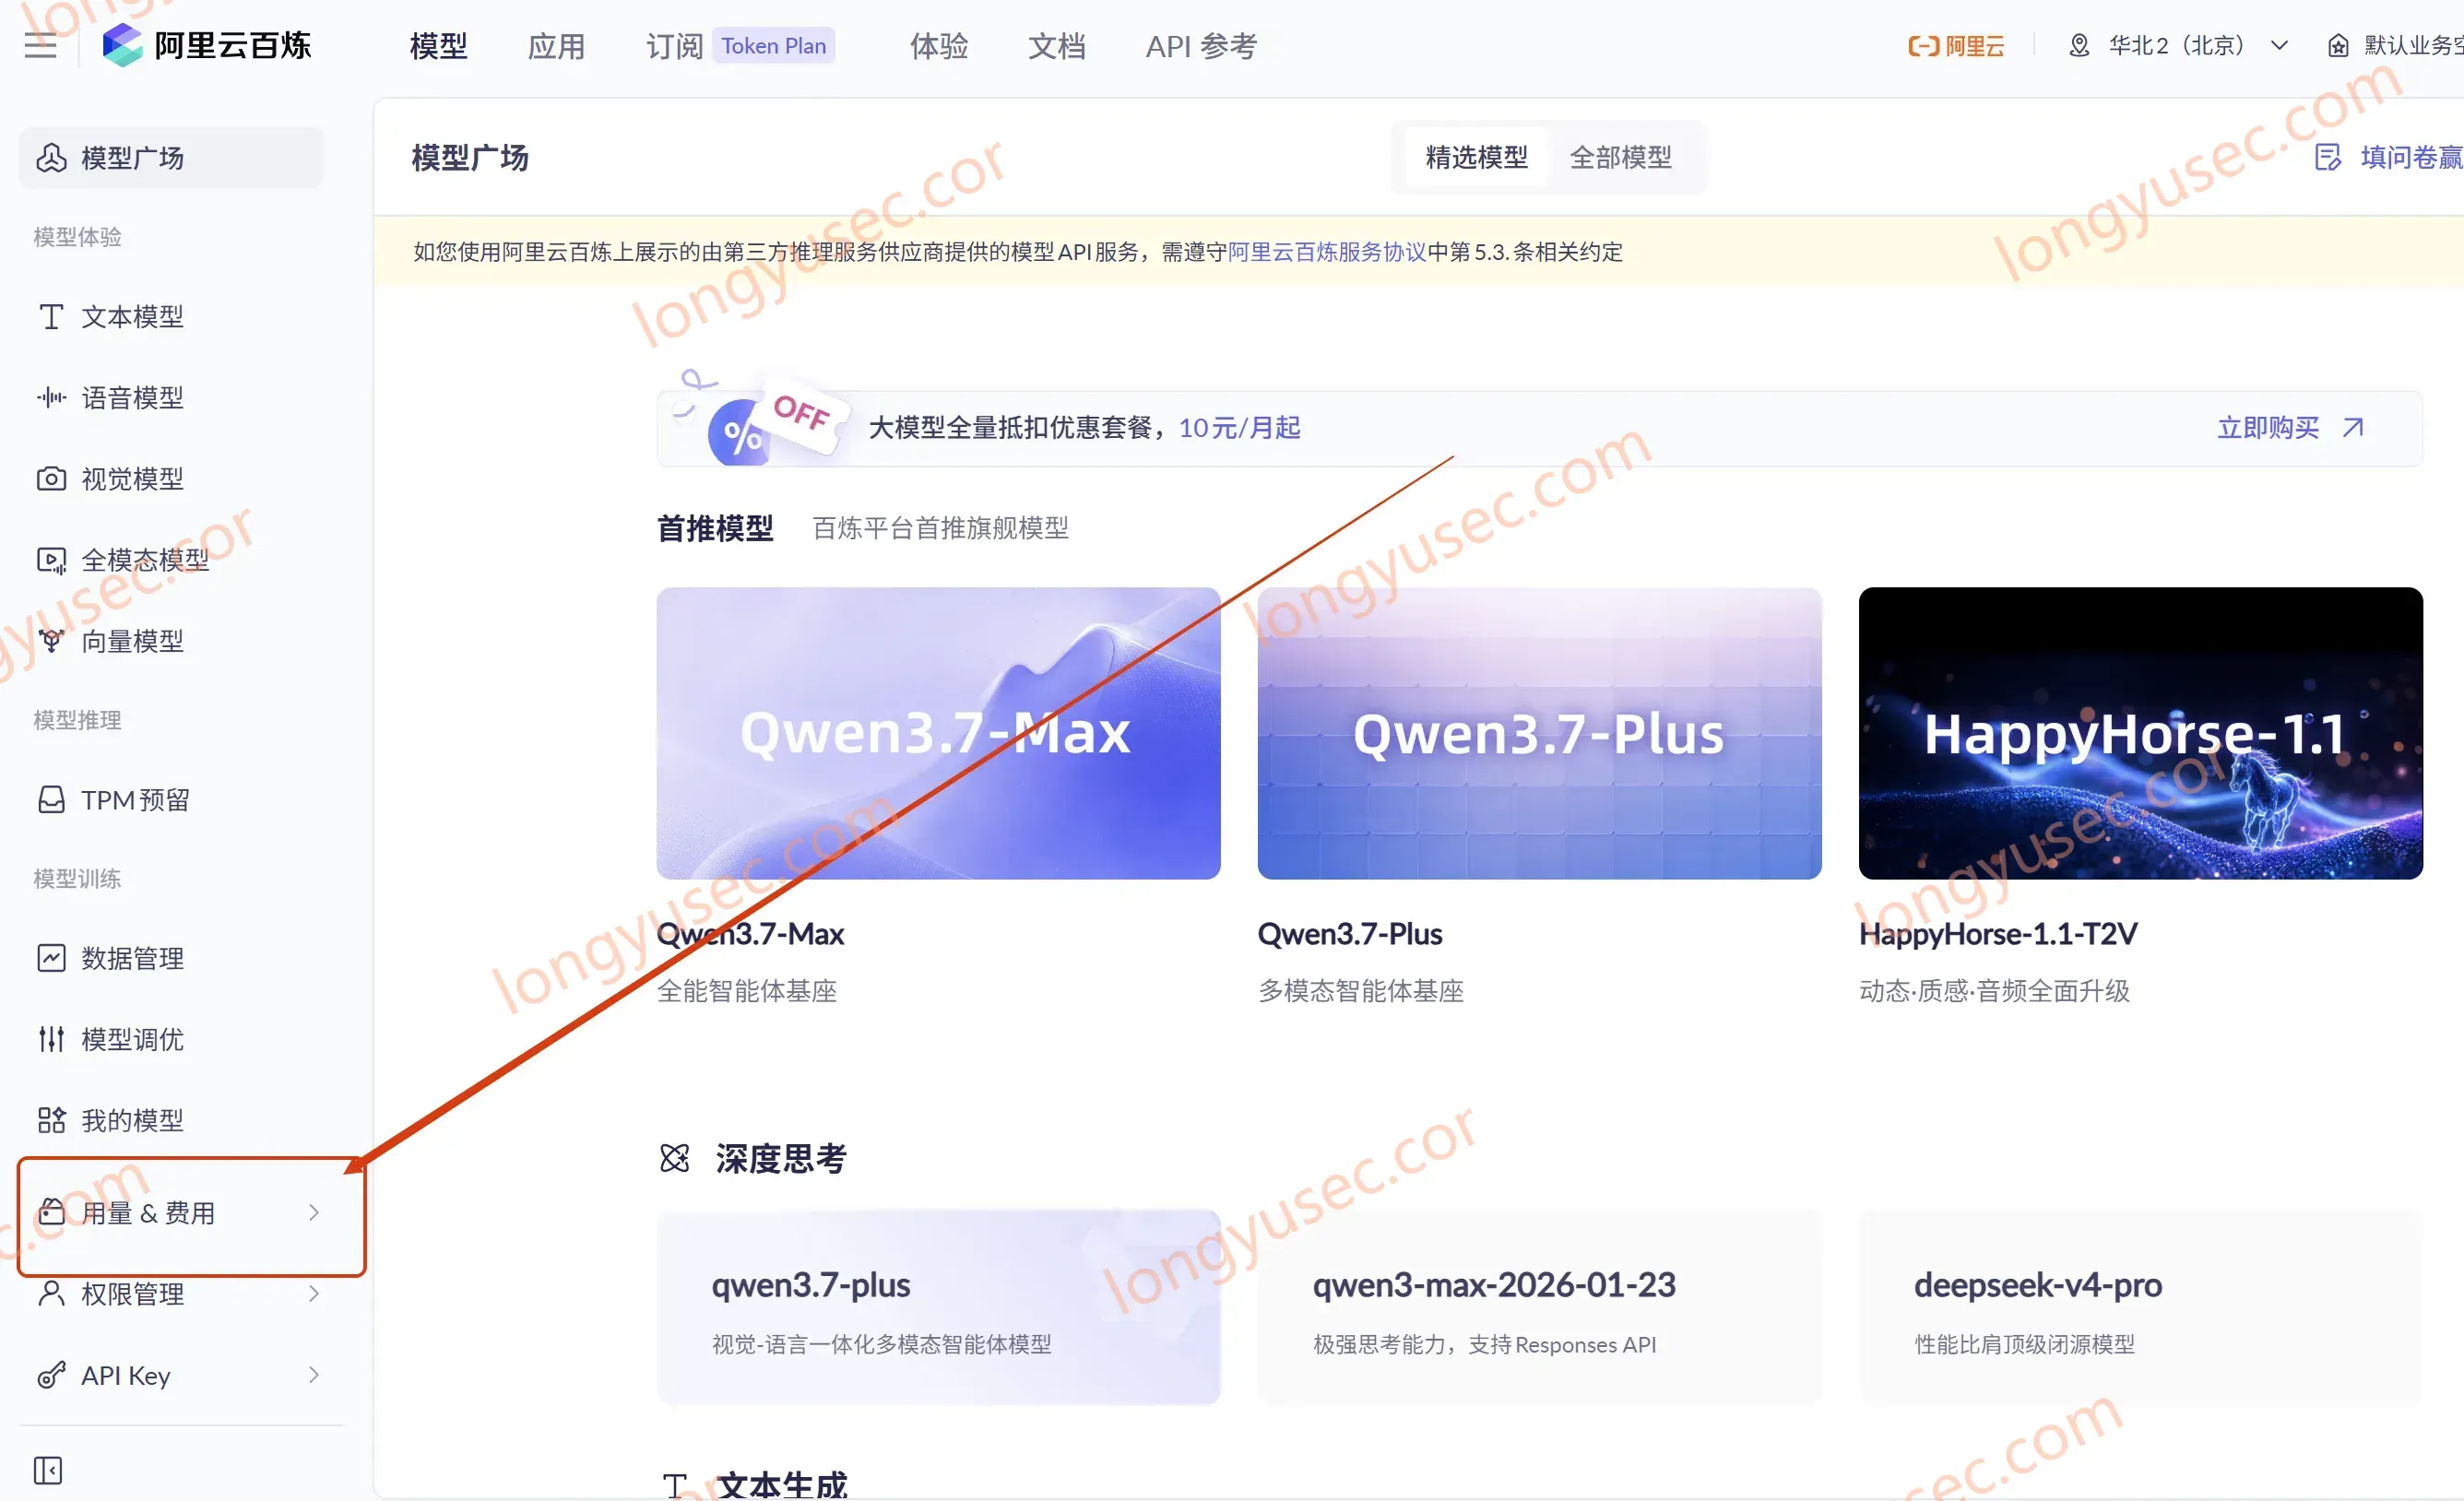
Task: Expand the 用量 & 费用 chevron
Action: coord(314,1212)
